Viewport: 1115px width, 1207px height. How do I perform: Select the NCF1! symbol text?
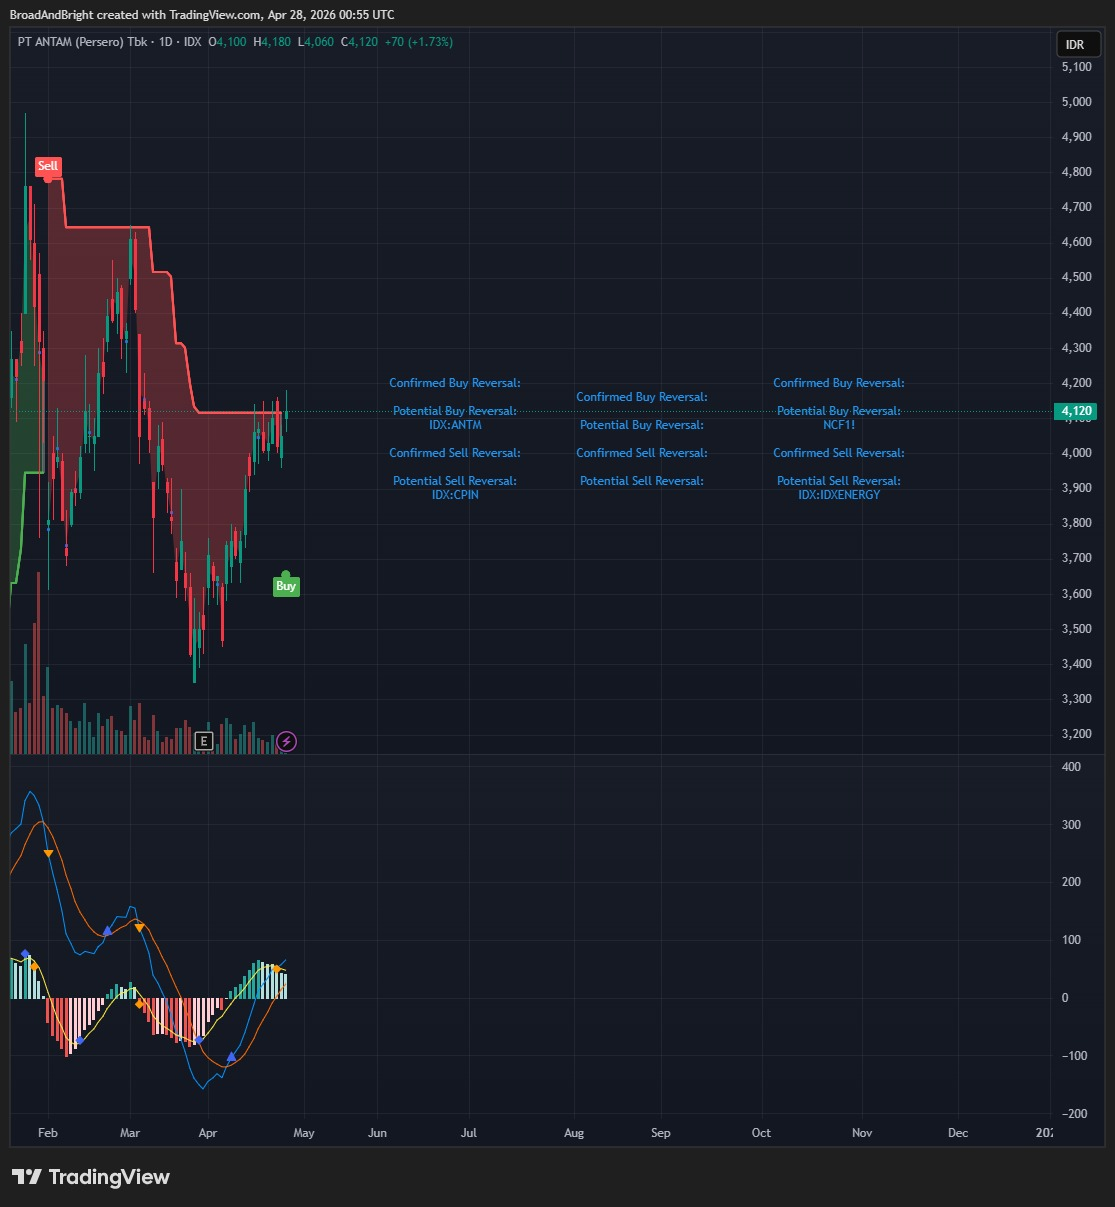[839, 425]
